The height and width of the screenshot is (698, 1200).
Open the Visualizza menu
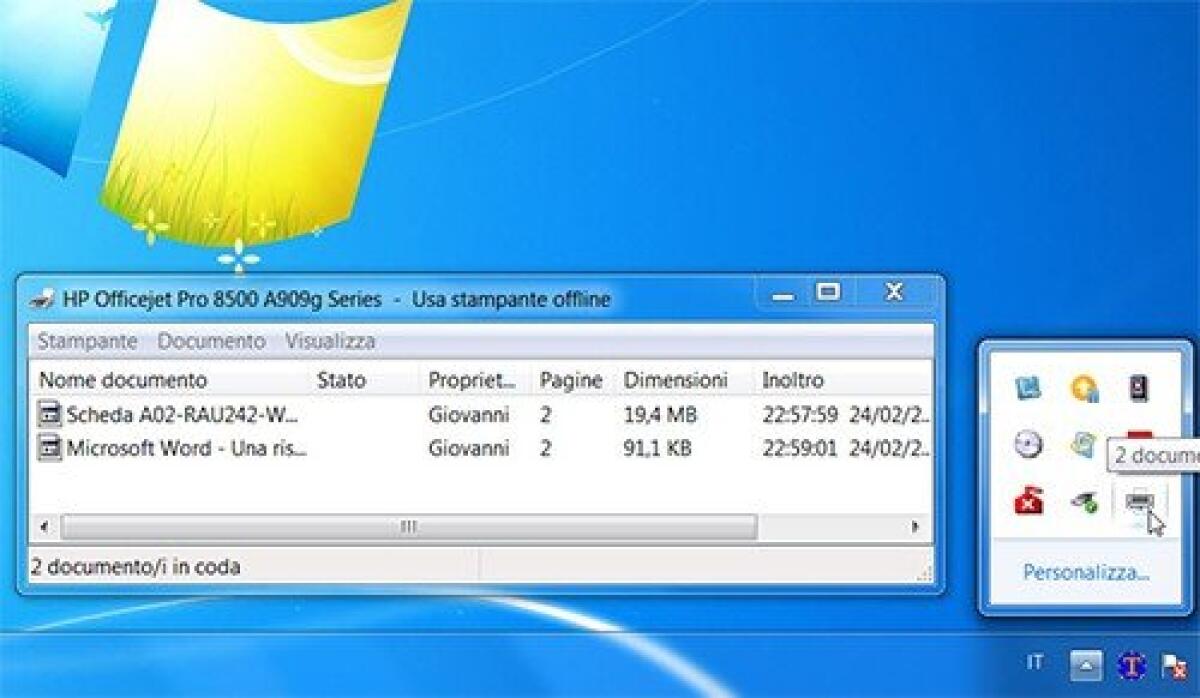pos(330,341)
